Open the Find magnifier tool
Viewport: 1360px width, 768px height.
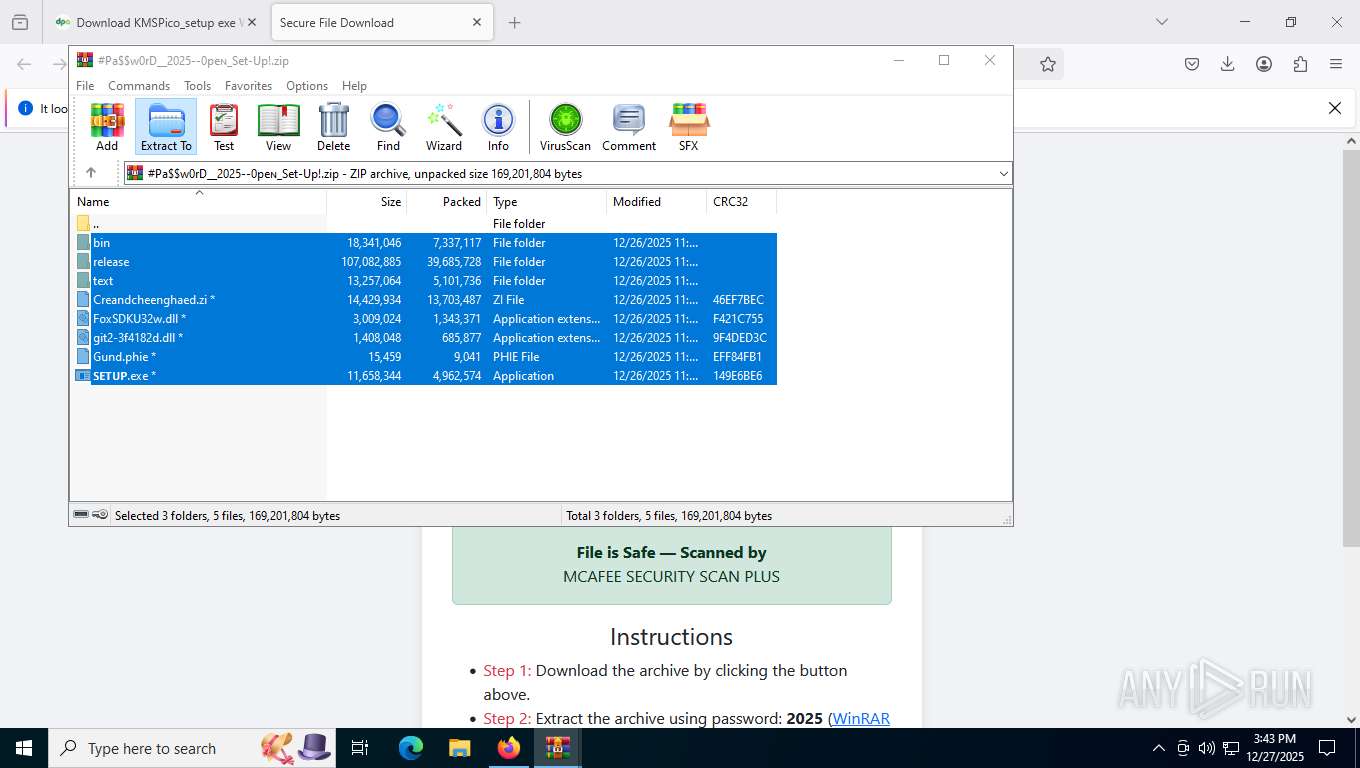pos(388,127)
